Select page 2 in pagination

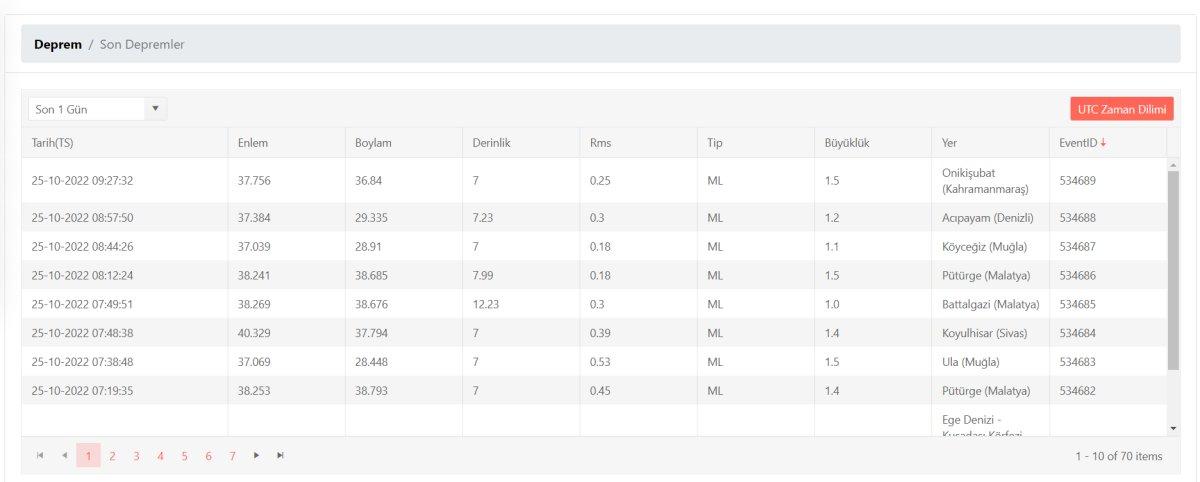coord(113,456)
